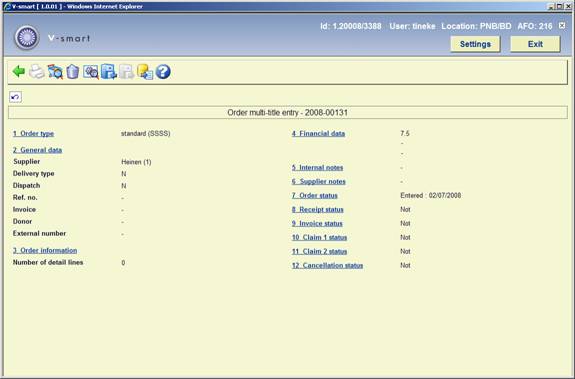Open the 5 Internal notes link
Viewport: 575px width, 379px height.
coord(318,168)
